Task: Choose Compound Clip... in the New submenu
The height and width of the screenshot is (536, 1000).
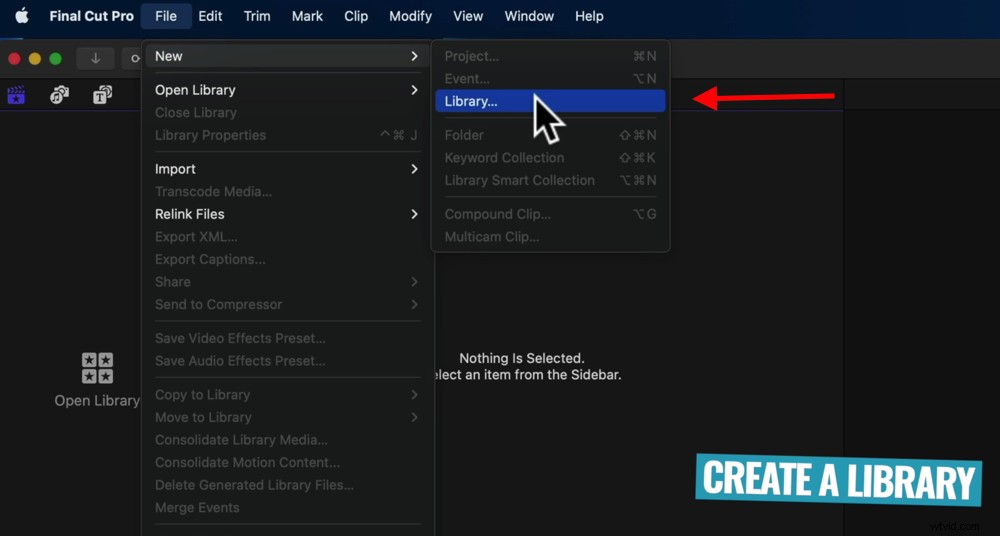Action: point(550,214)
